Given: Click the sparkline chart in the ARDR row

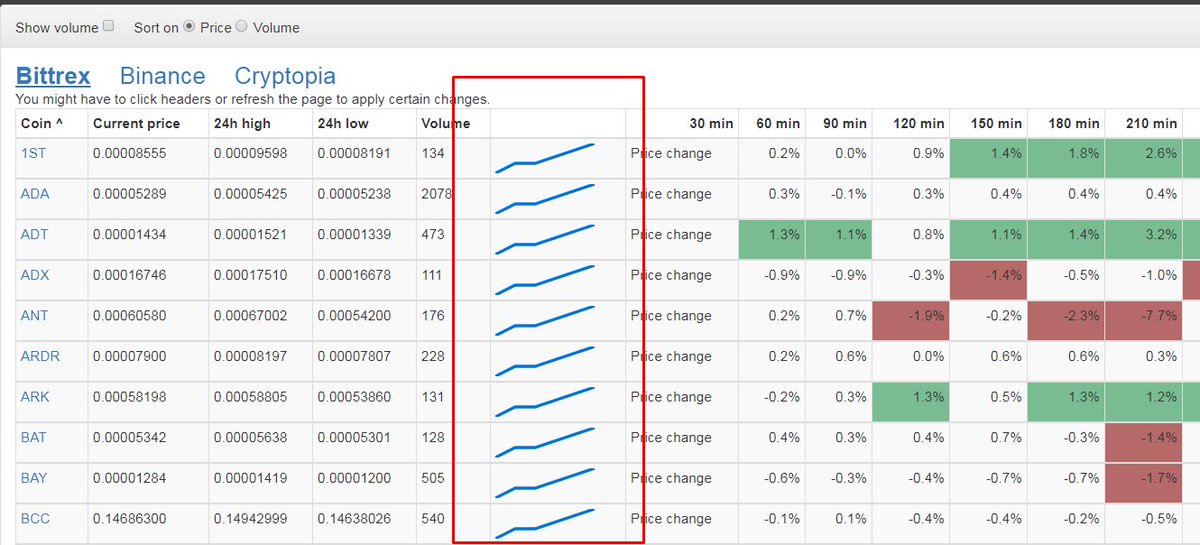Looking at the screenshot, I should (545, 360).
